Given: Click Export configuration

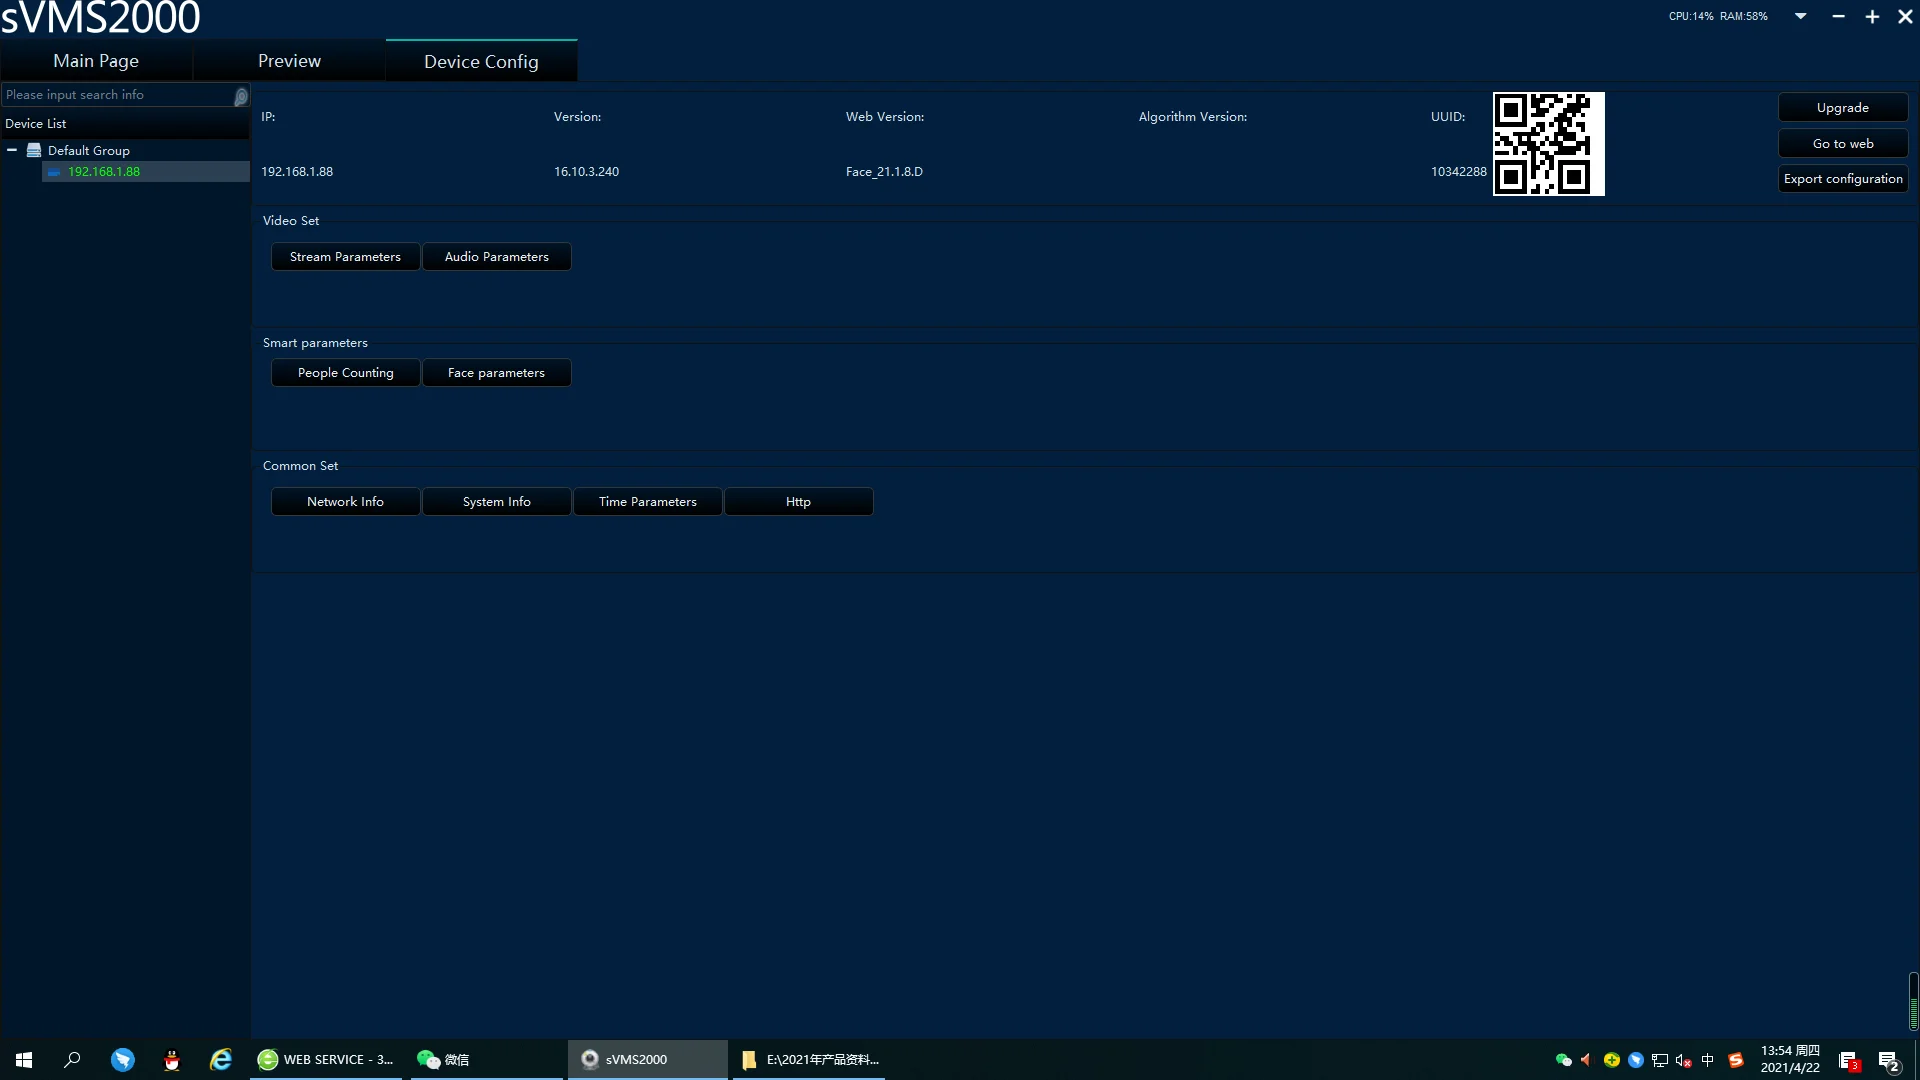Looking at the screenshot, I should click(x=1842, y=179).
